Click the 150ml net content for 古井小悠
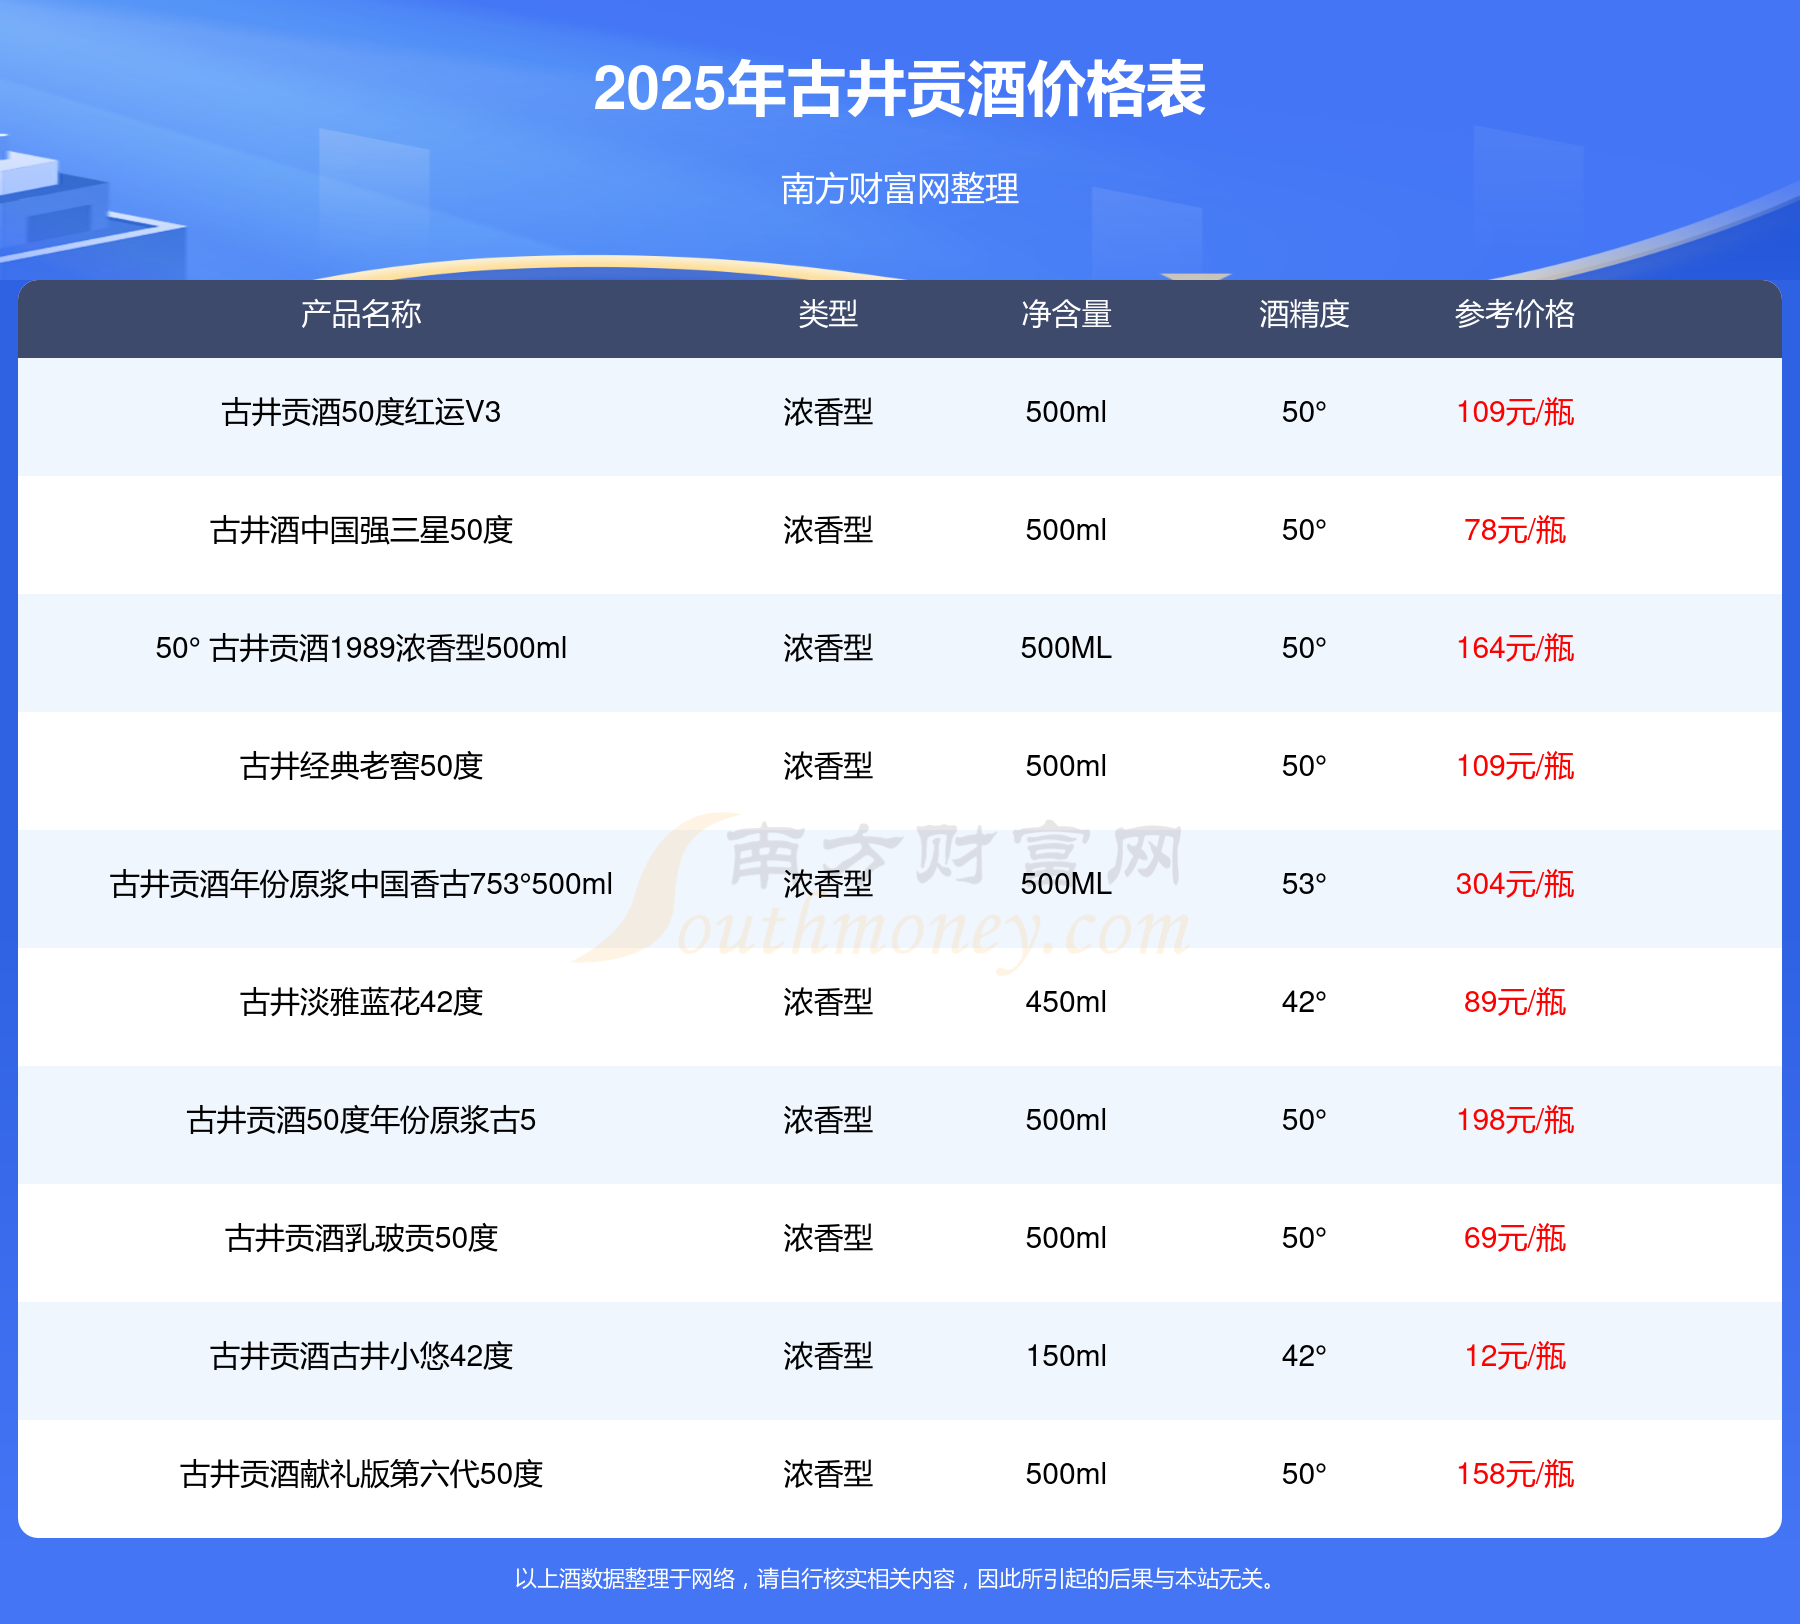Viewport: 1800px width, 1624px height. coord(1066,1356)
